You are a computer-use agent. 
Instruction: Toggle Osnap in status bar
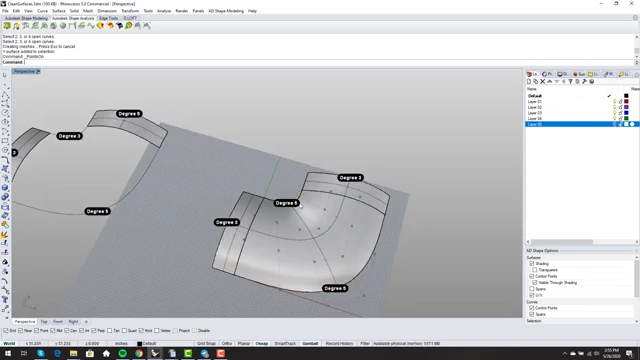[262, 344]
